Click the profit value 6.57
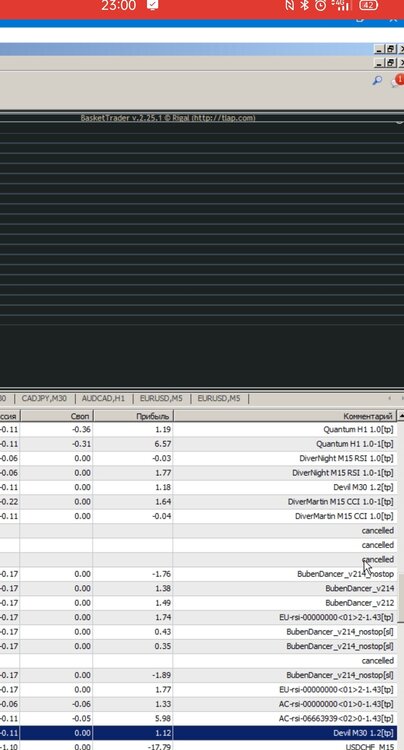Viewport: 404px width, 750px height. [x=163, y=444]
